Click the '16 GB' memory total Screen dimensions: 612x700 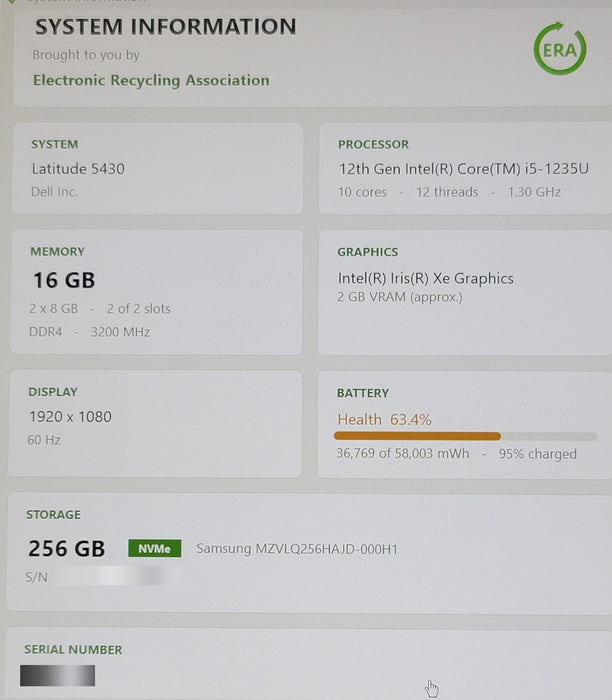pos(64,280)
